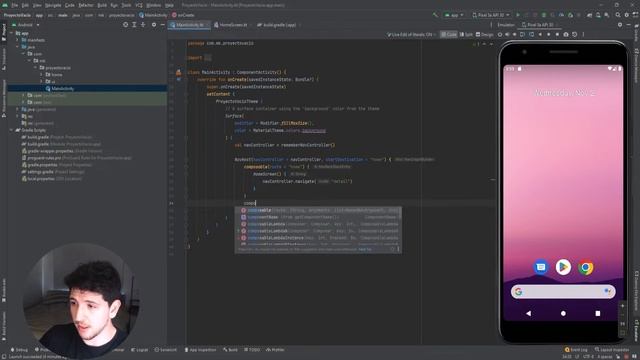Viewport: 640px width, 360px height.
Task: Click emulator toolbar Back triangle icon
Action: [540, 35]
